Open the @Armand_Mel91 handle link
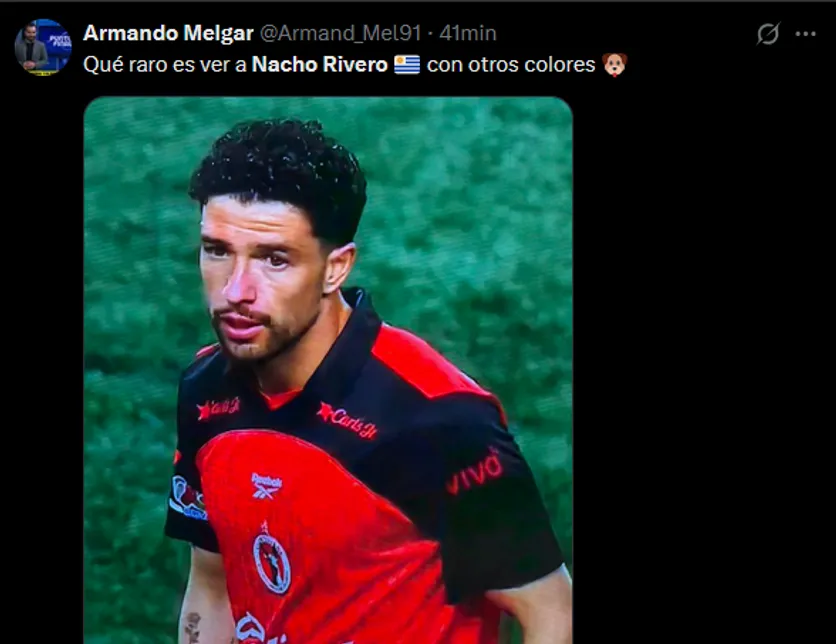836x644 pixels. coord(340,33)
